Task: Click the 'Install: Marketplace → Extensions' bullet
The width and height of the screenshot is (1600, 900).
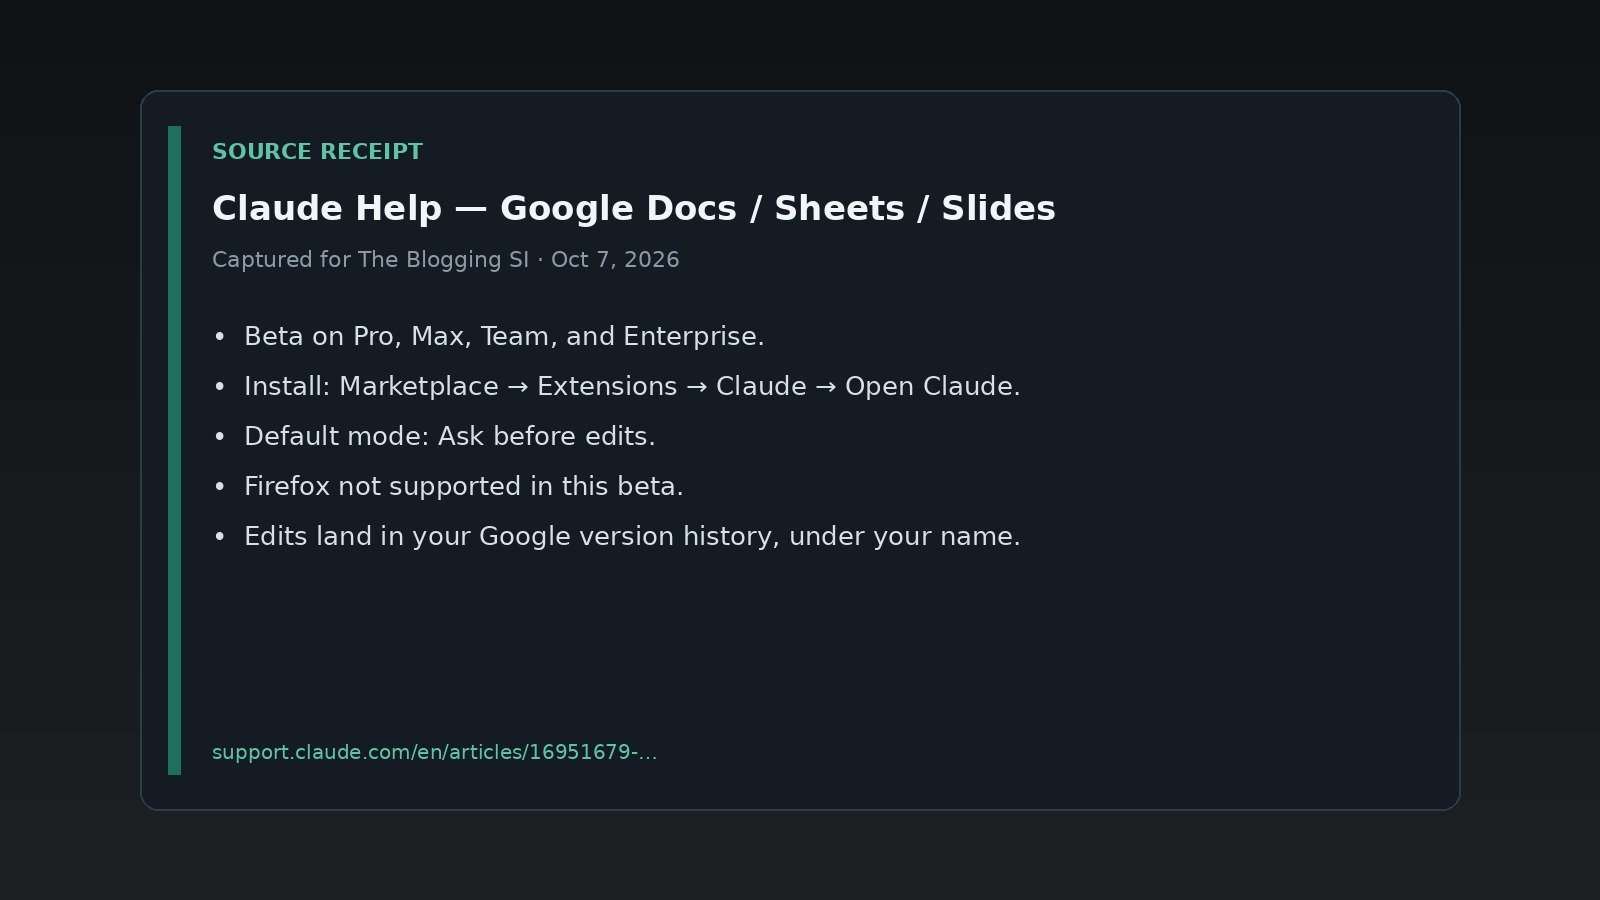Action: 616,386
